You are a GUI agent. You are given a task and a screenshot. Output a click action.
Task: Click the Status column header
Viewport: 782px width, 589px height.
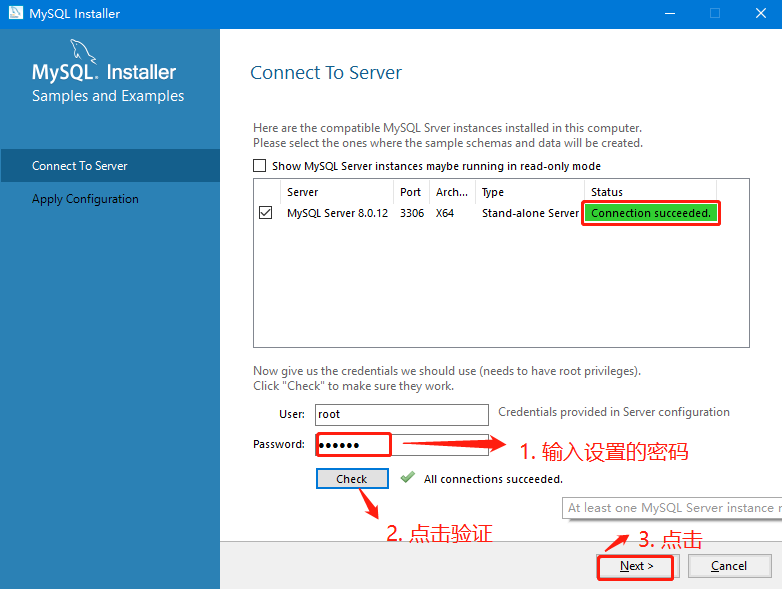[650, 192]
